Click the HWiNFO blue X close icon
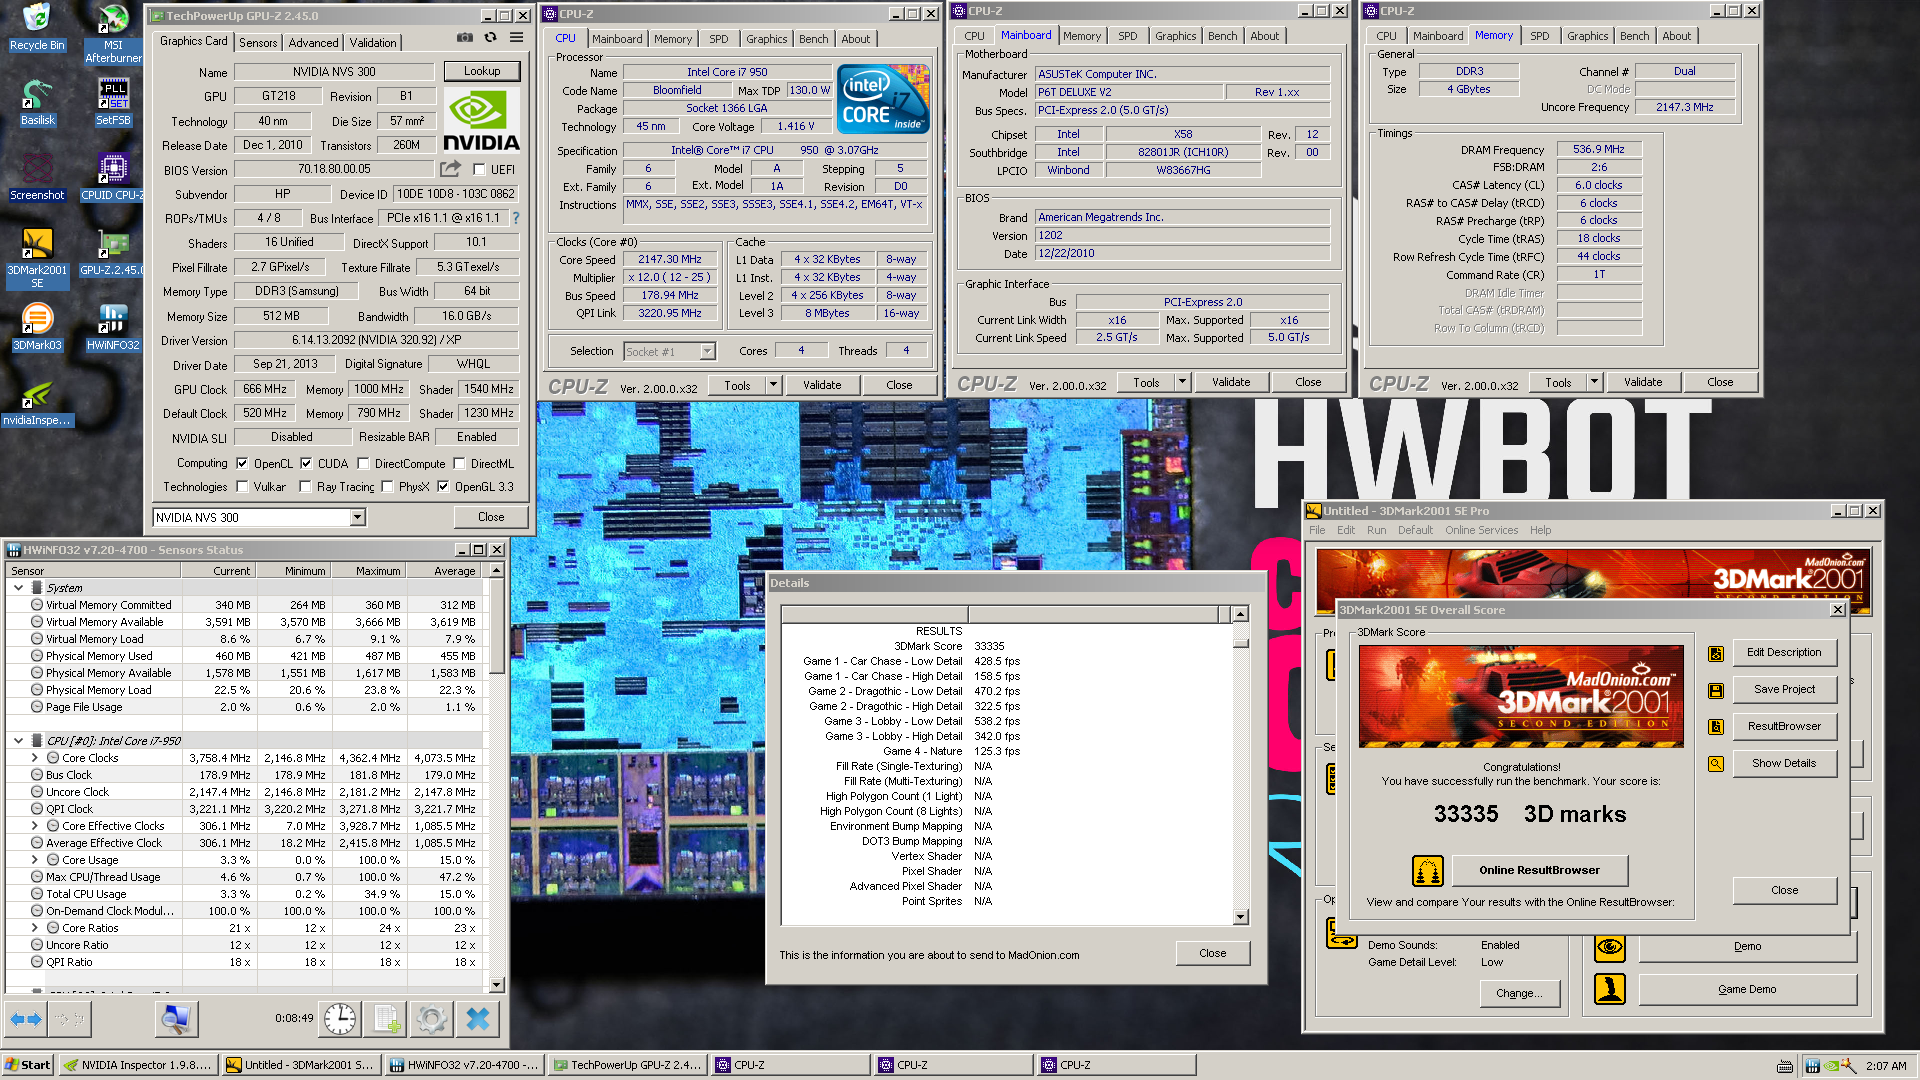 click(x=478, y=1019)
